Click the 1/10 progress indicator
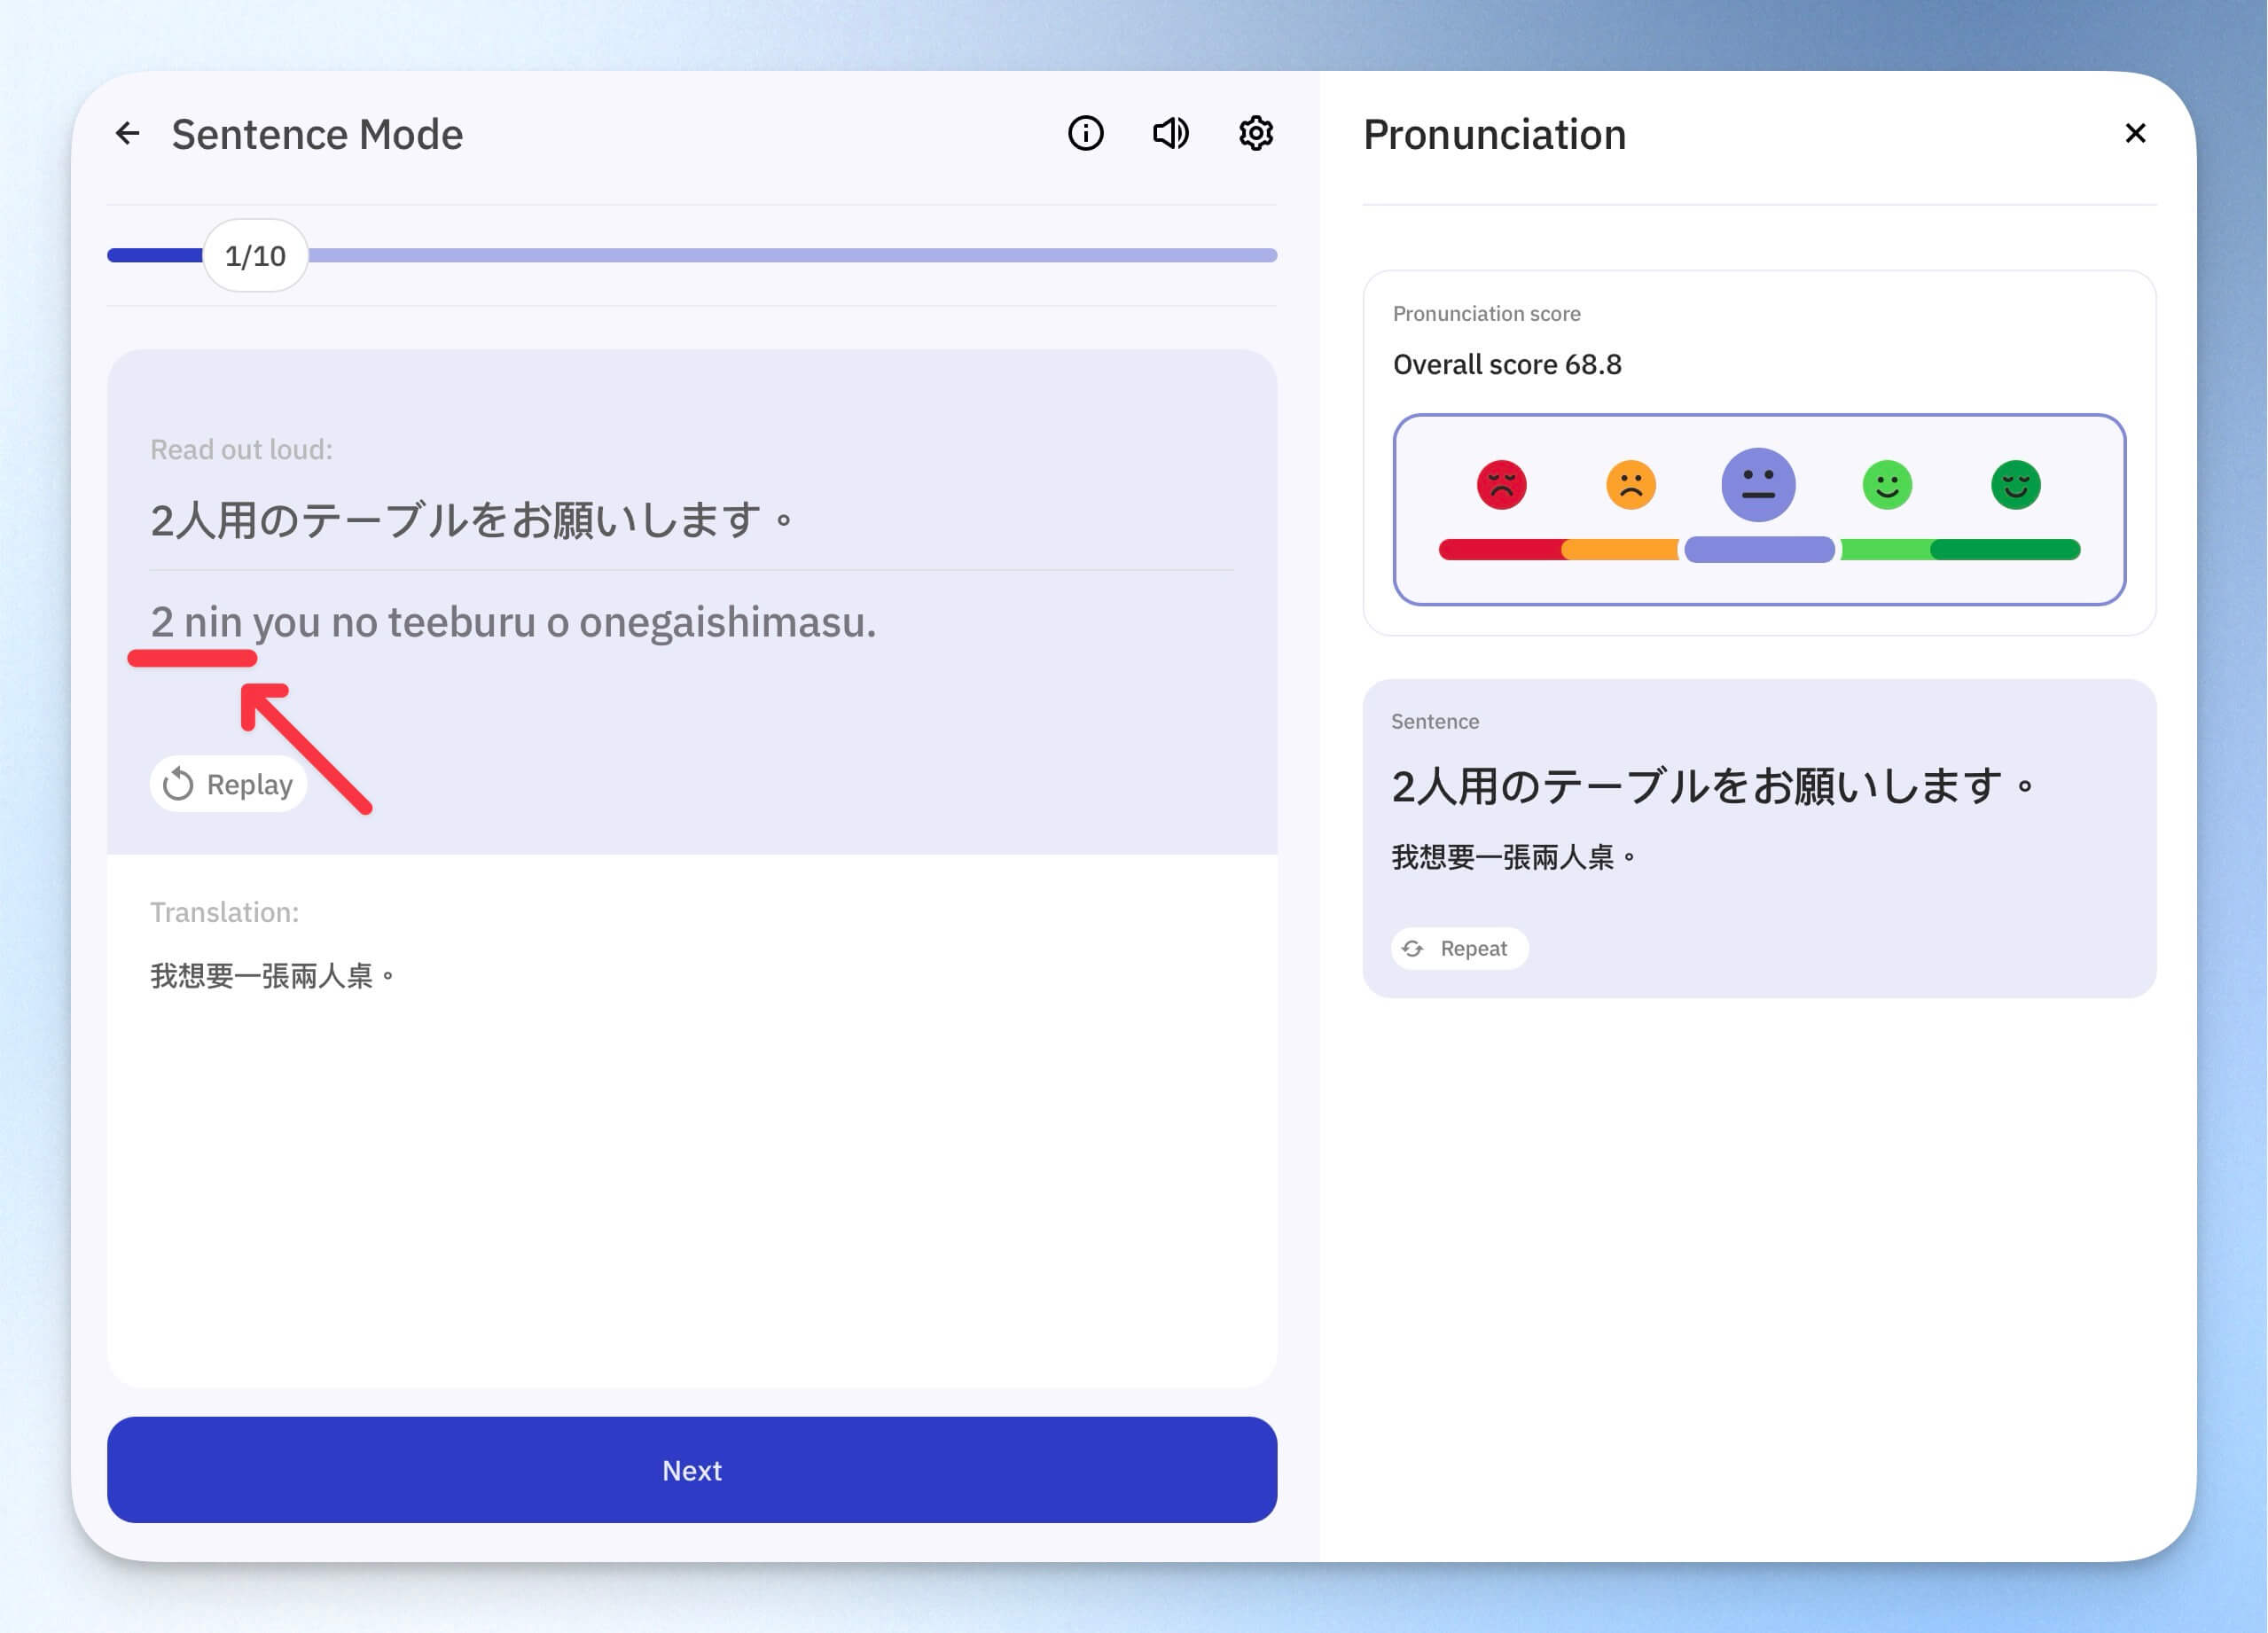The height and width of the screenshot is (1633, 2268). 255,256
